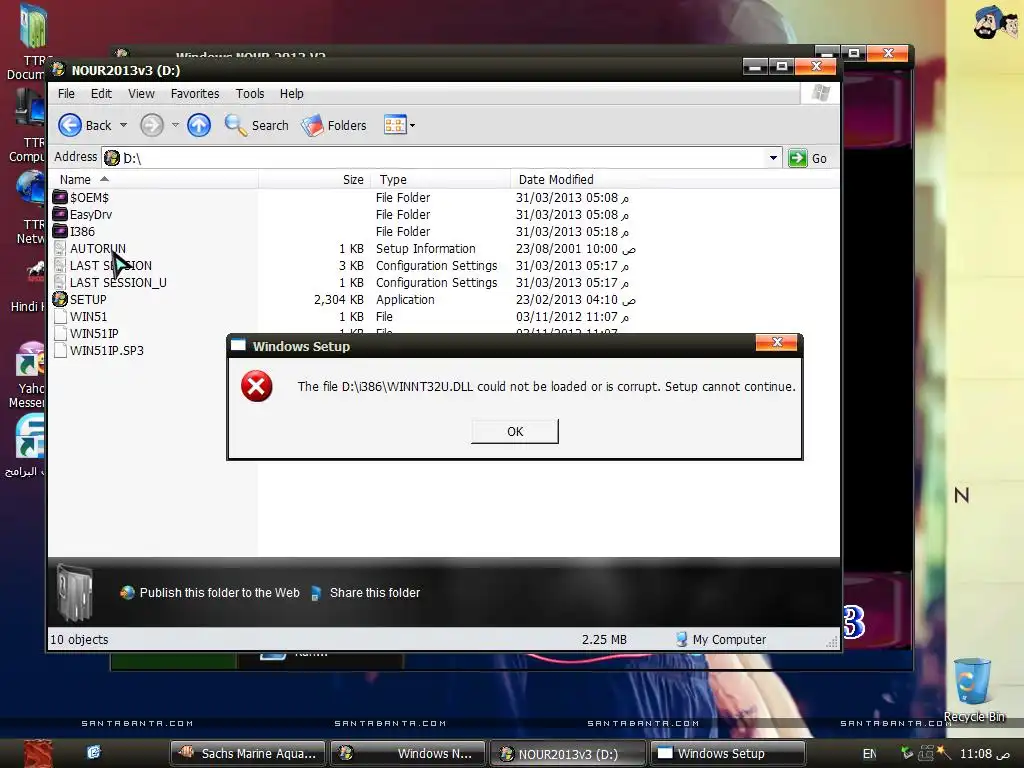This screenshot has width=1024, height=768.
Task: Click My Computer in status bar
Action: click(721, 639)
